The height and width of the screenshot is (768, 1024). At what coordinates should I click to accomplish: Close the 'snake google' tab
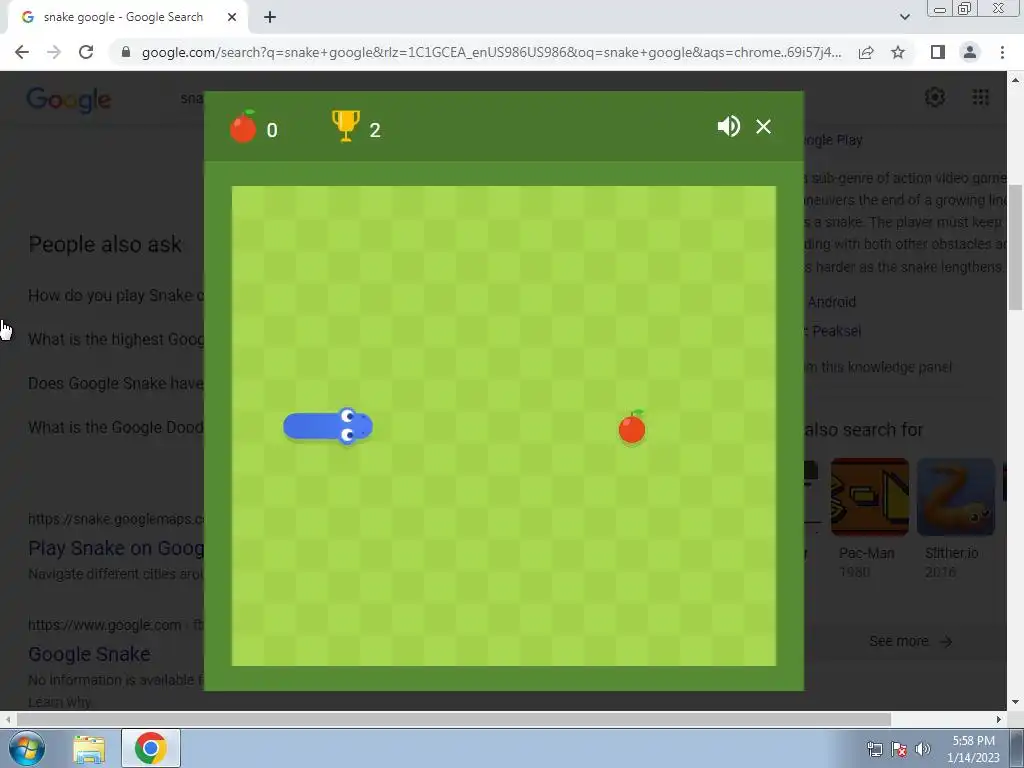click(232, 17)
